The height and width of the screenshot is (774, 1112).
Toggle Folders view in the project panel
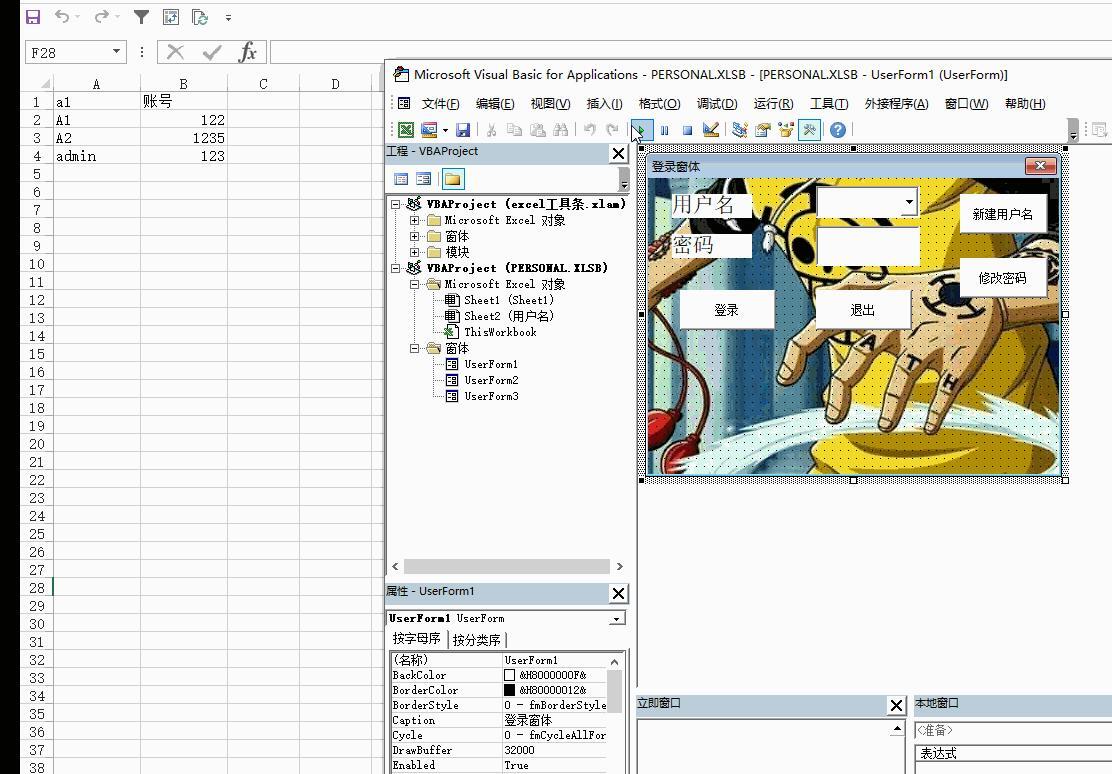tap(453, 179)
